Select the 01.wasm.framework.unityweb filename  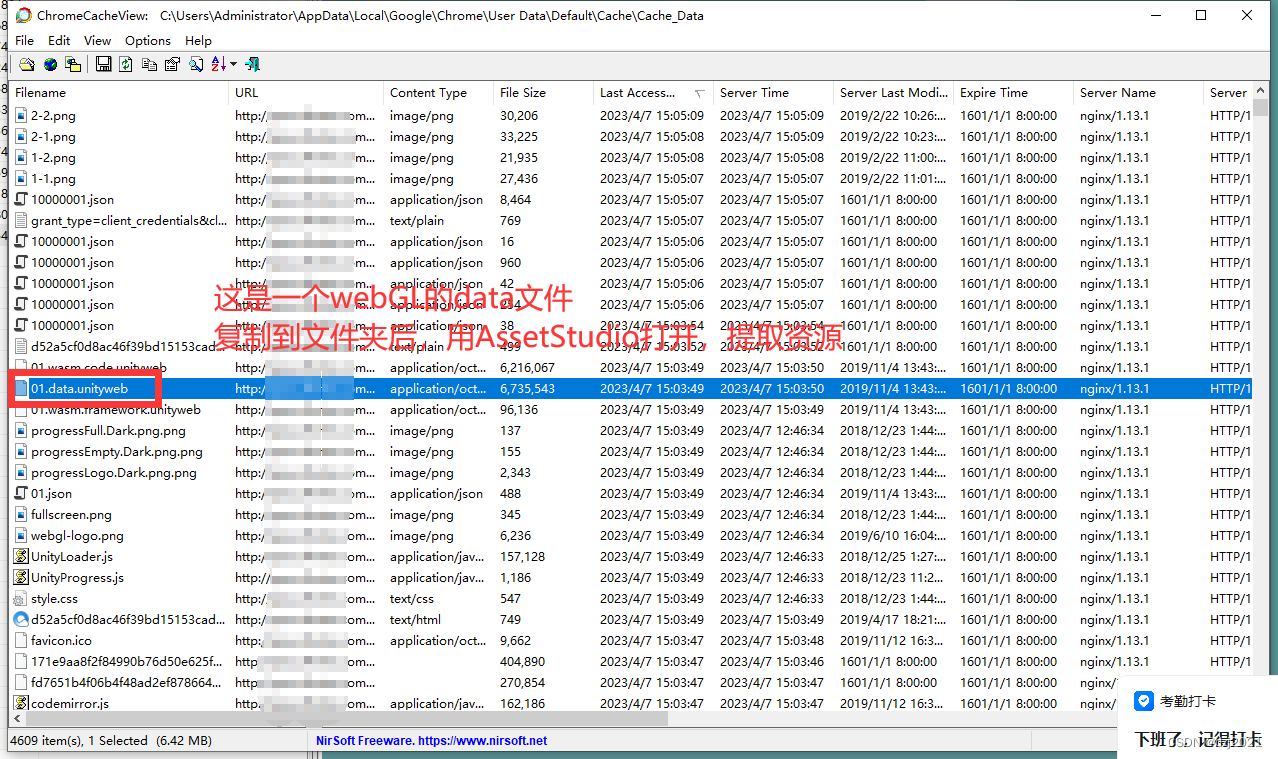pyautogui.click(x=116, y=409)
